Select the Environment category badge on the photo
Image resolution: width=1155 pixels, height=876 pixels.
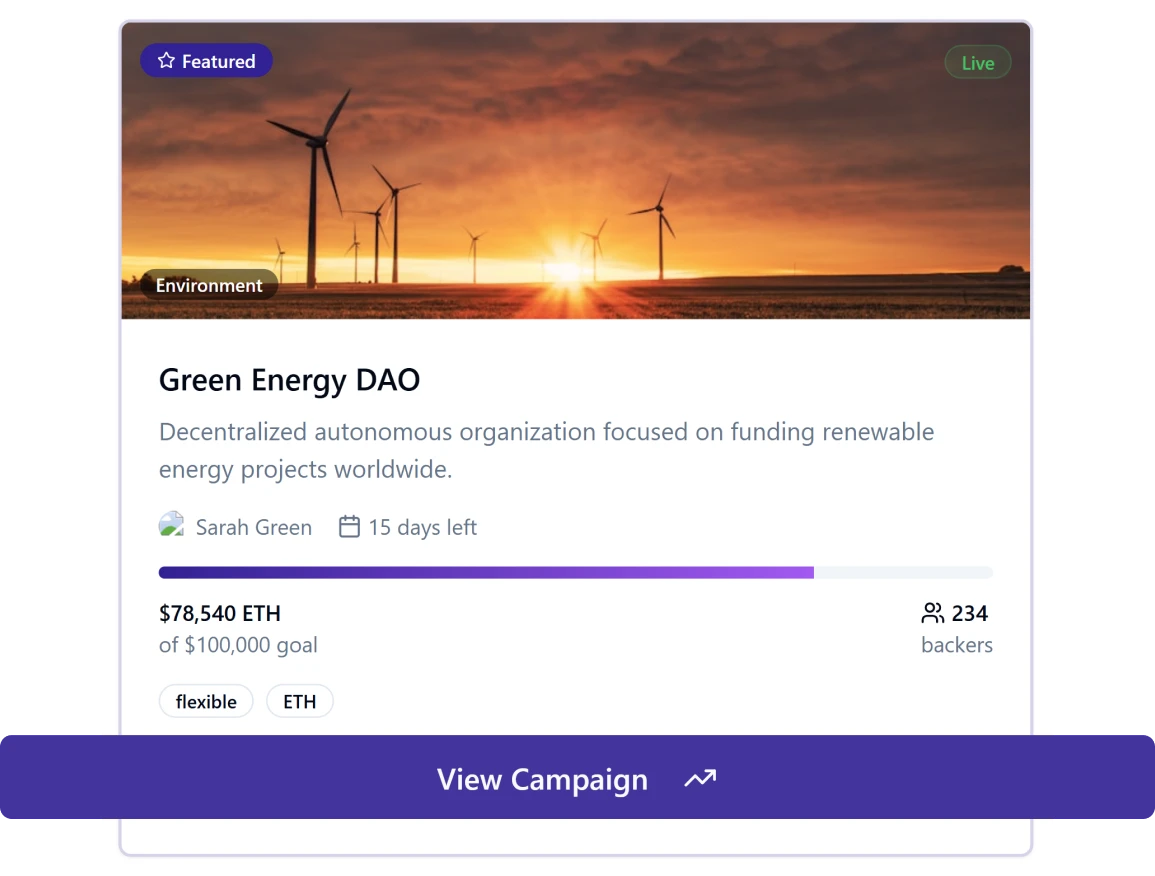[208, 285]
